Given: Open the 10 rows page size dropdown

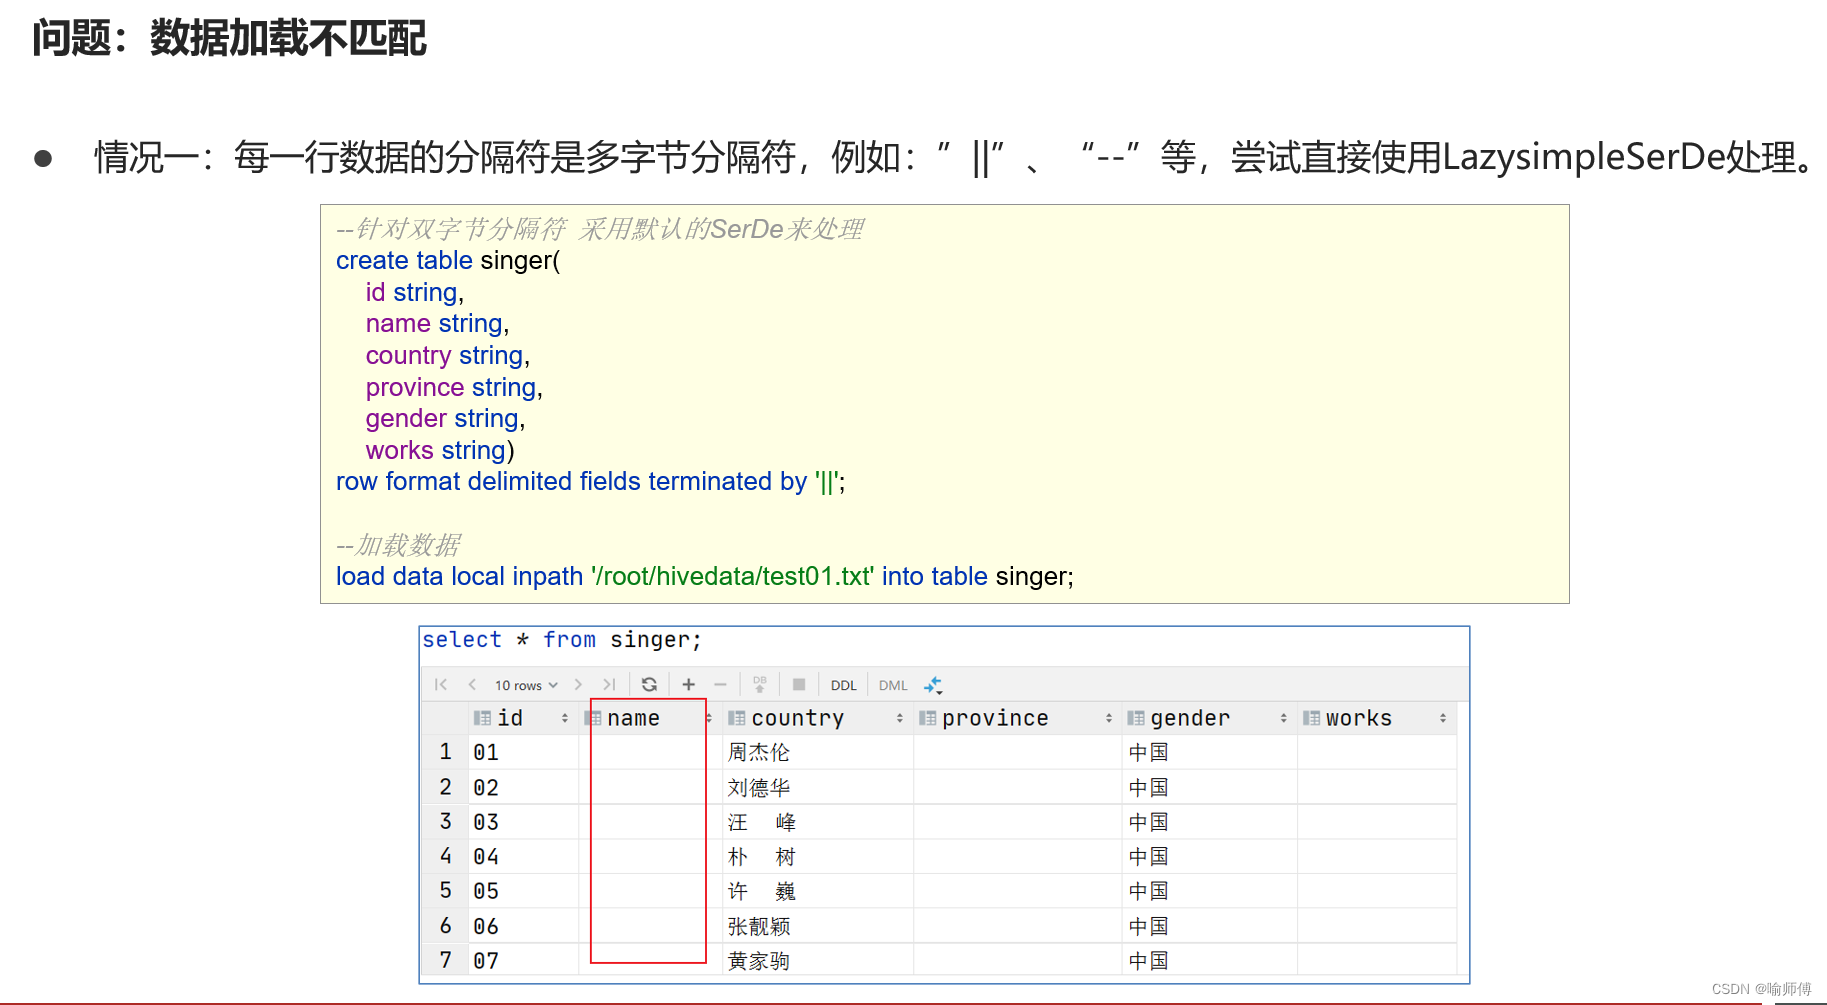Looking at the screenshot, I should 526,685.
